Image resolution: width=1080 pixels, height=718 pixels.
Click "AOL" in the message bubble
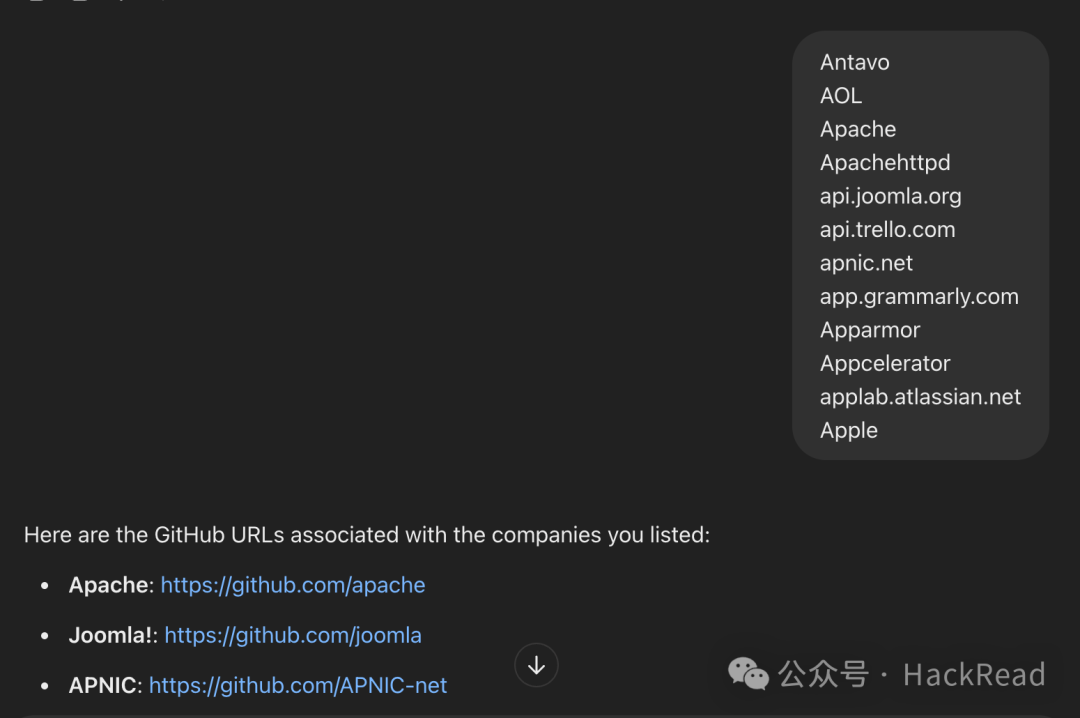[x=840, y=96]
